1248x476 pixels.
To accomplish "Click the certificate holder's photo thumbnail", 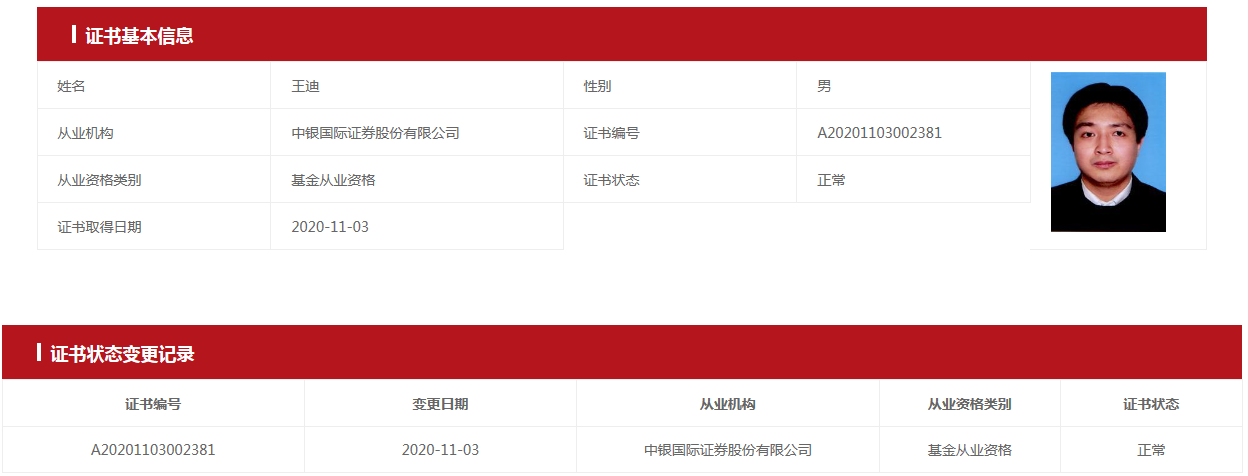I will point(1108,152).
